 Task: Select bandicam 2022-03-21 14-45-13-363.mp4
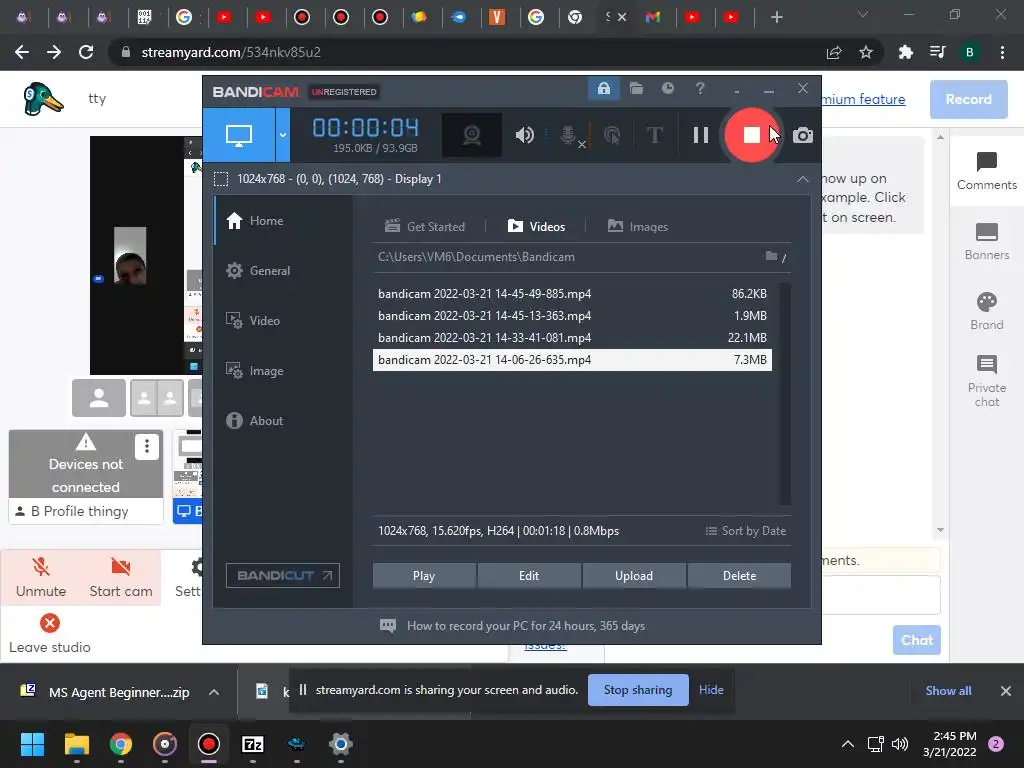[572, 315]
